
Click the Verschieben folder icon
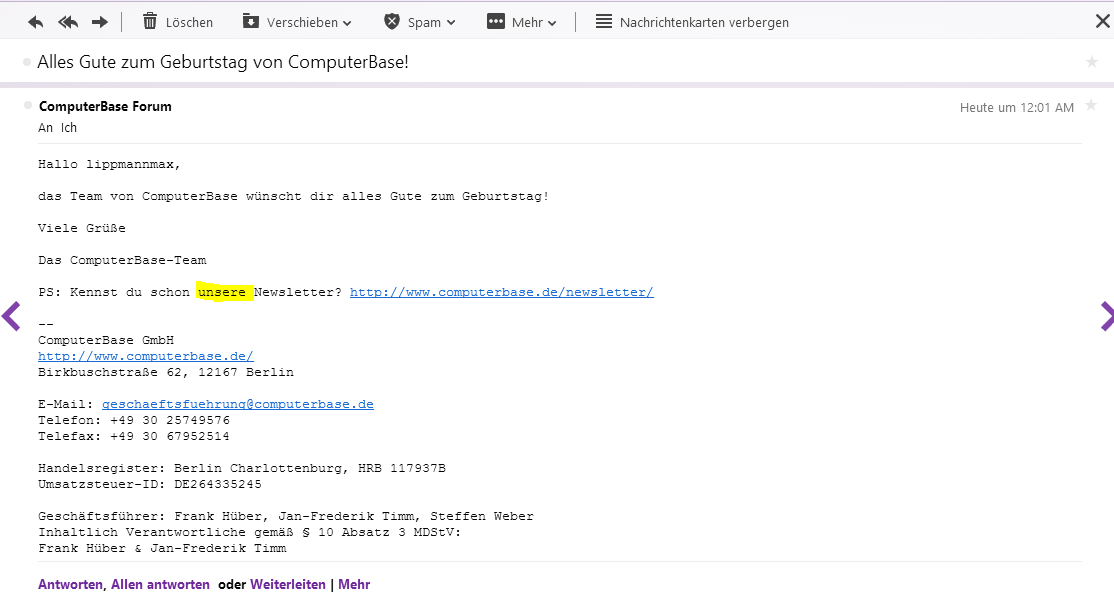tap(251, 21)
